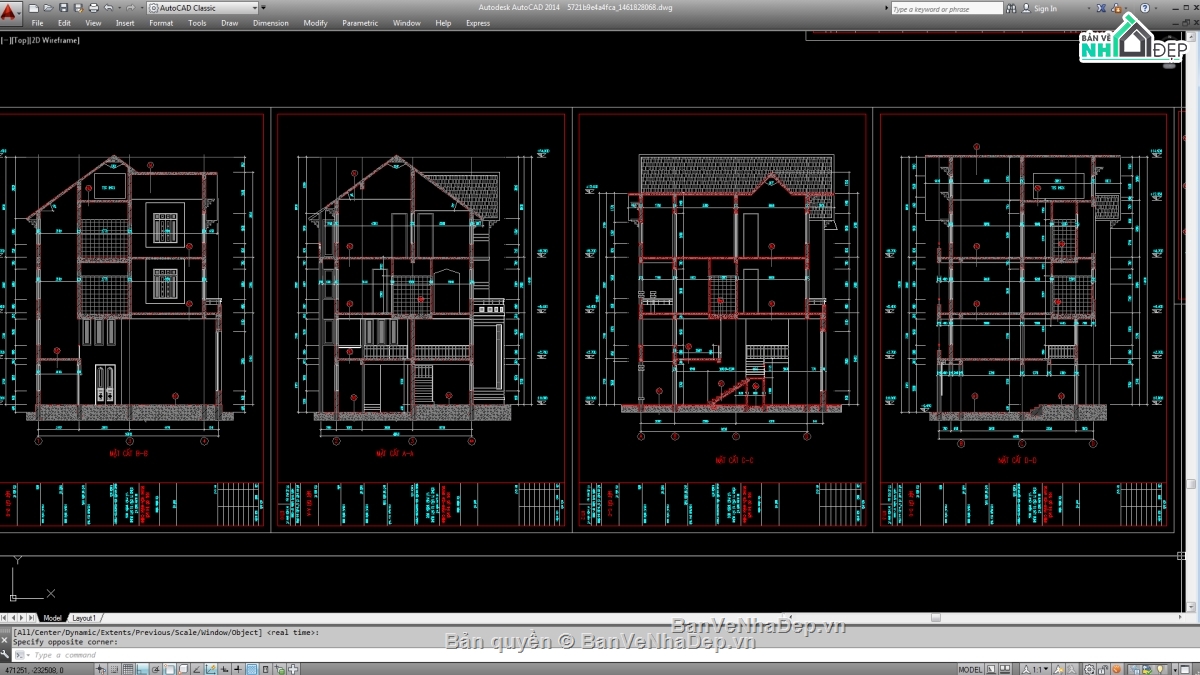Toggle Snap Mode on
Screen dimensions: 1200x675
(114, 668)
